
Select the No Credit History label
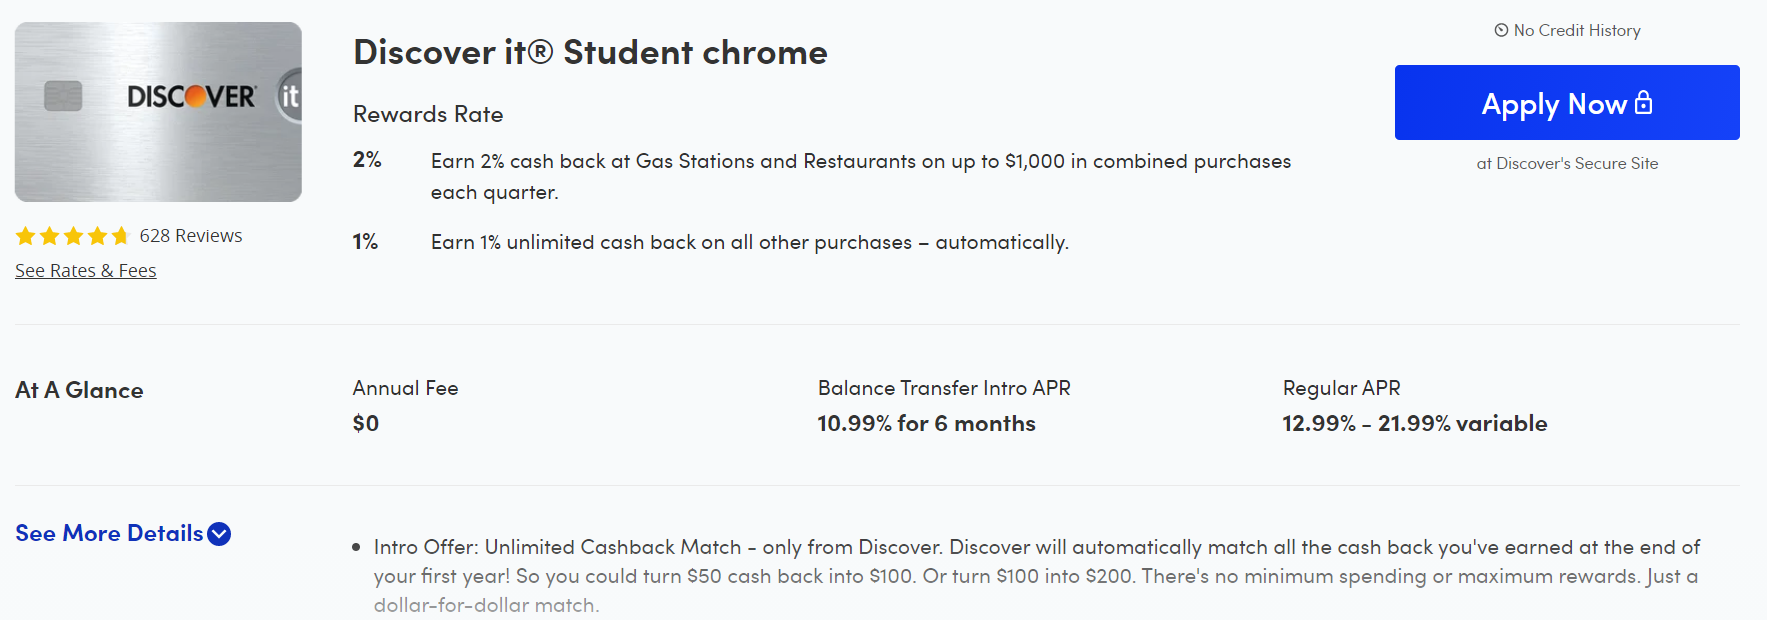1577,30
